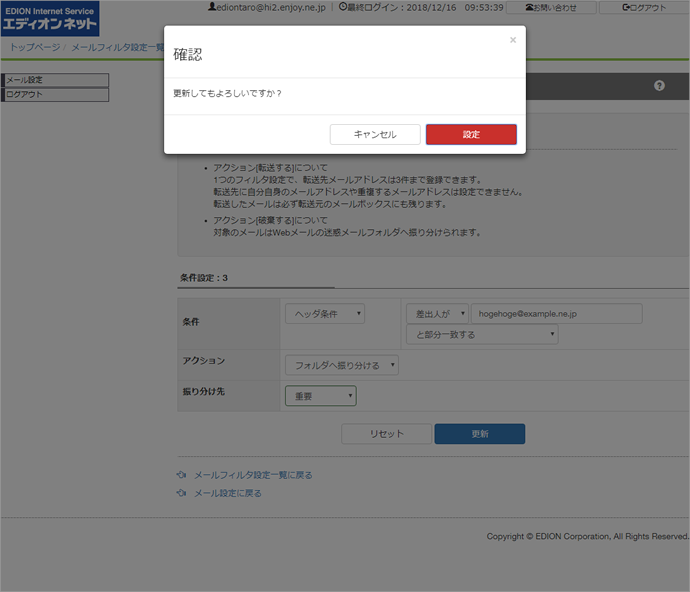The width and height of the screenshot is (690, 592).
Task: Open the 差出人が dropdown
Action: pos(437,314)
